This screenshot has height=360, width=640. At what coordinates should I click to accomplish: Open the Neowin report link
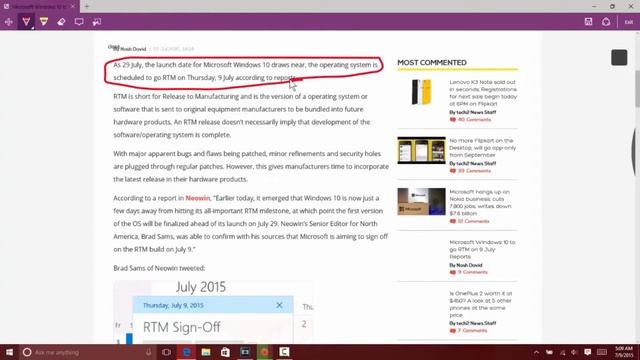pyautogui.click(x=198, y=198)
